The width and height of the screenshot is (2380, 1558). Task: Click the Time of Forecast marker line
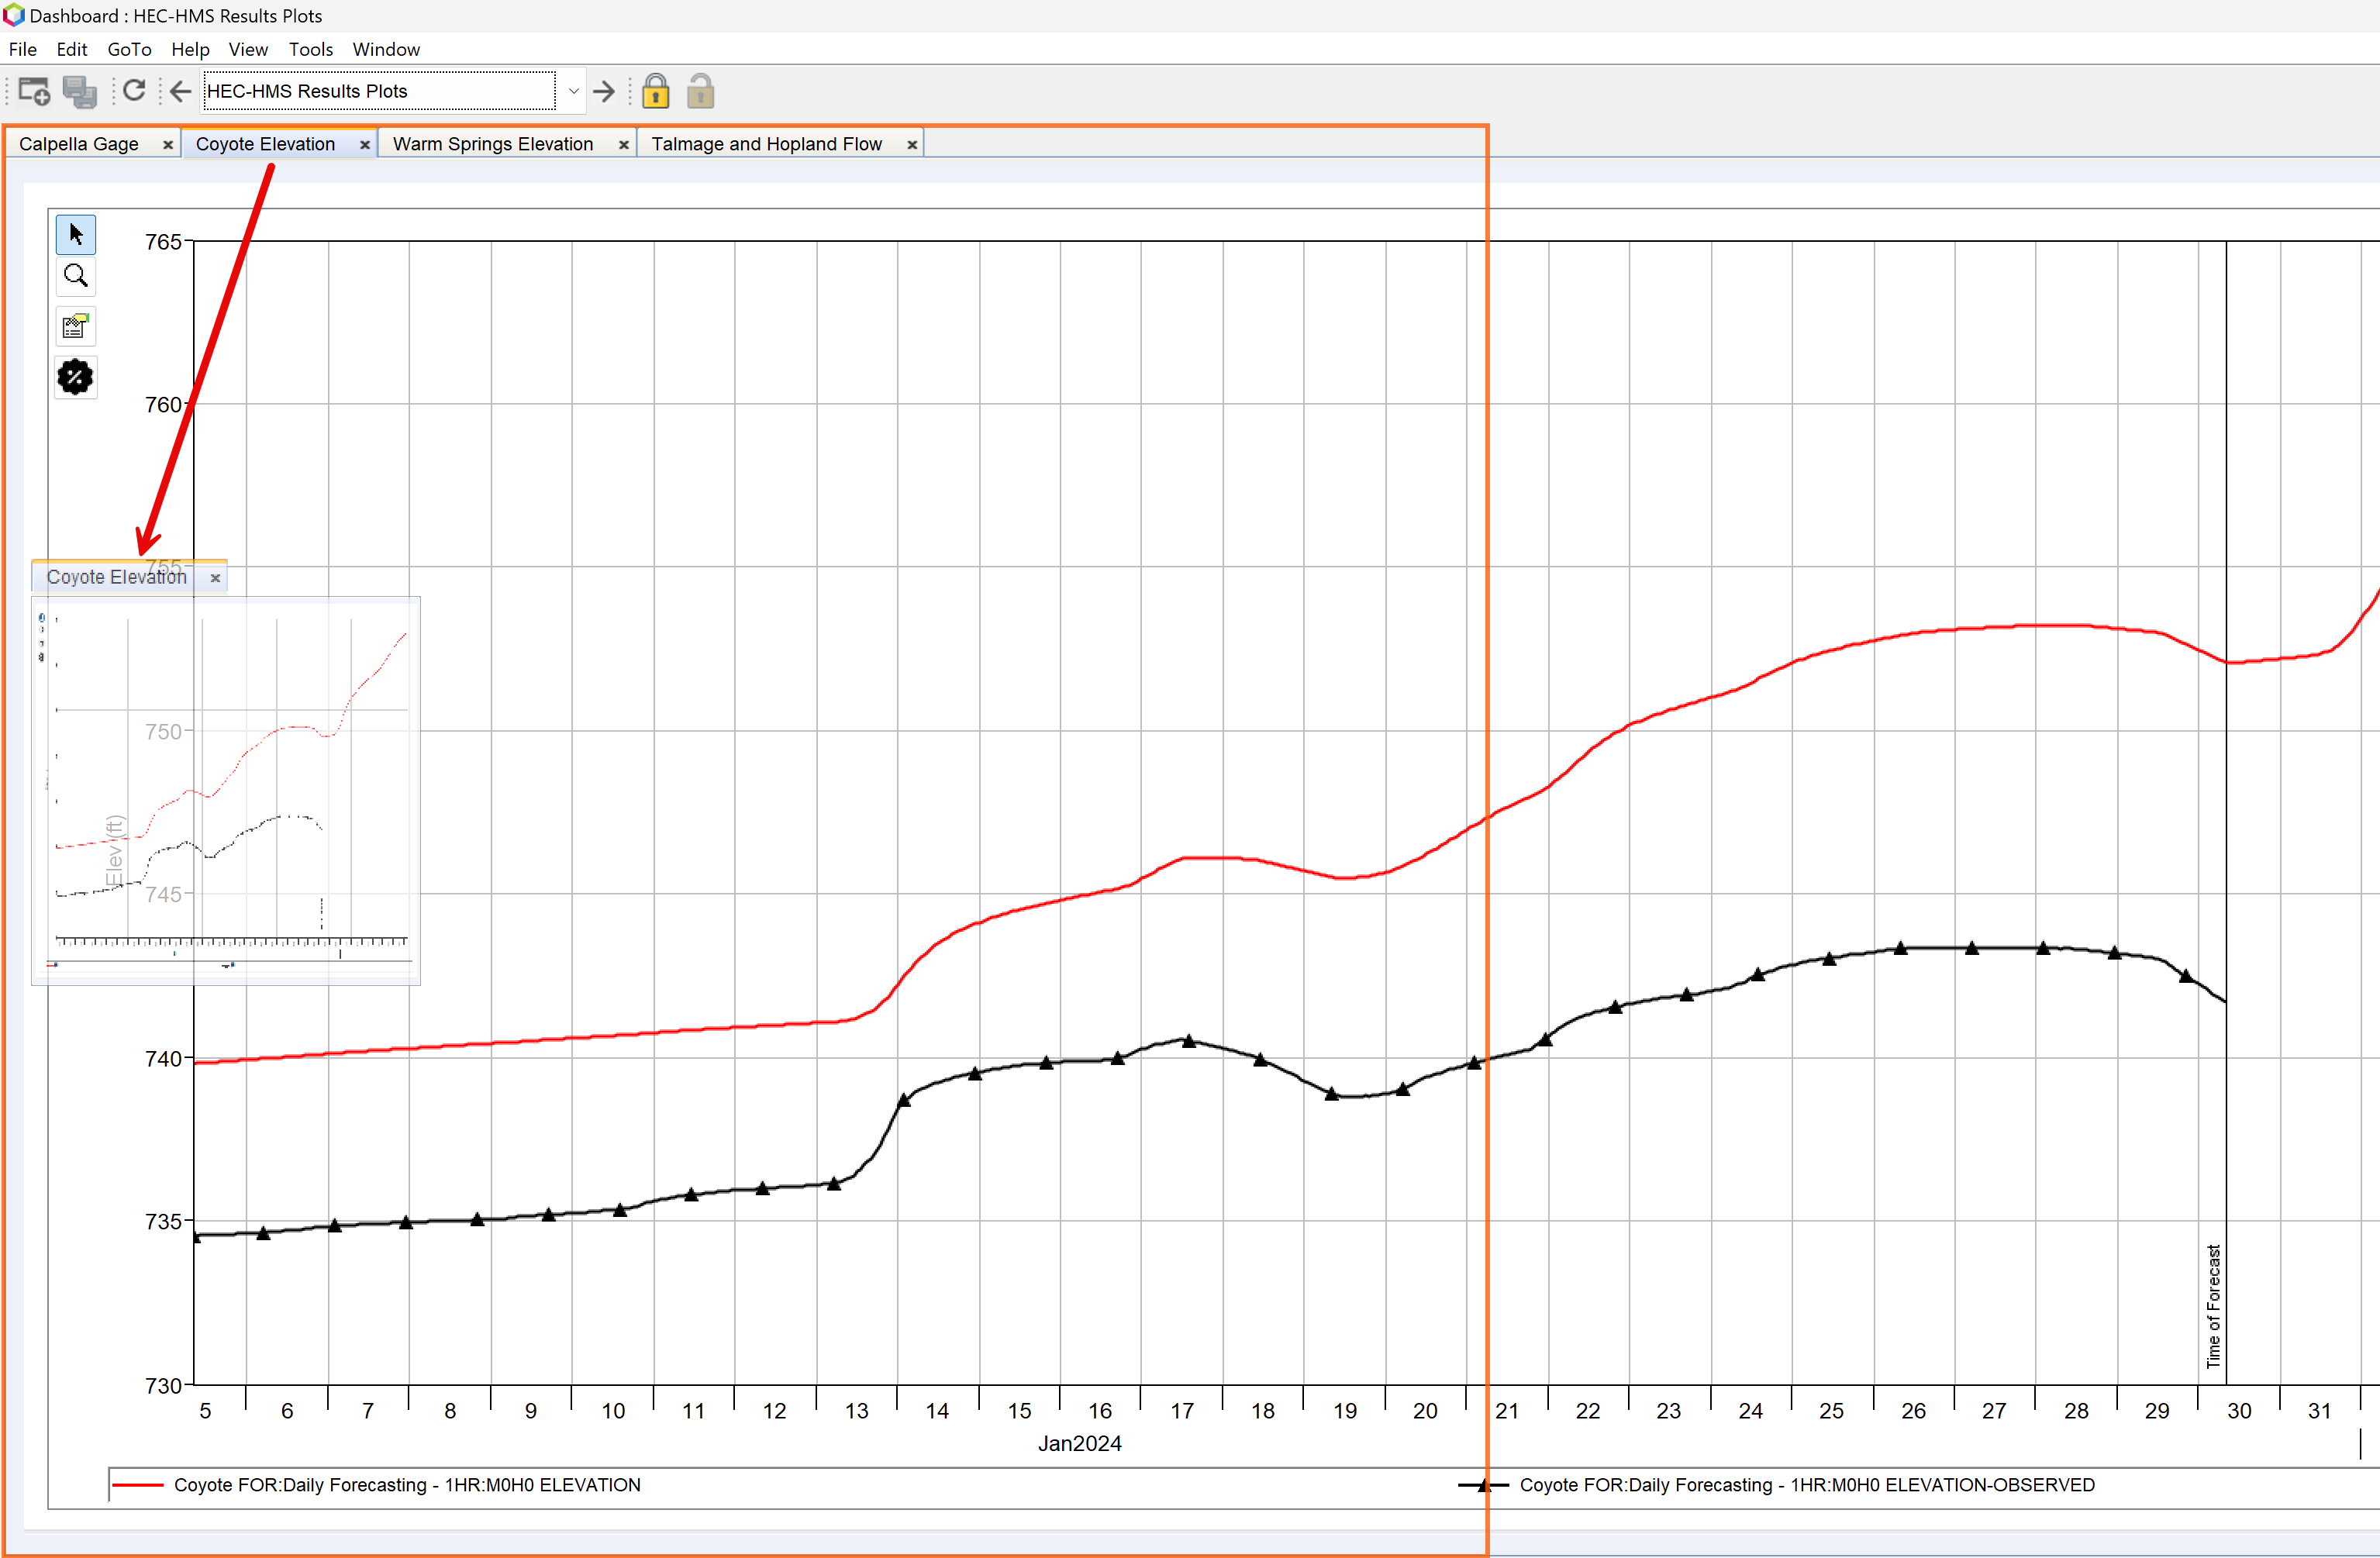(2226, 812)
